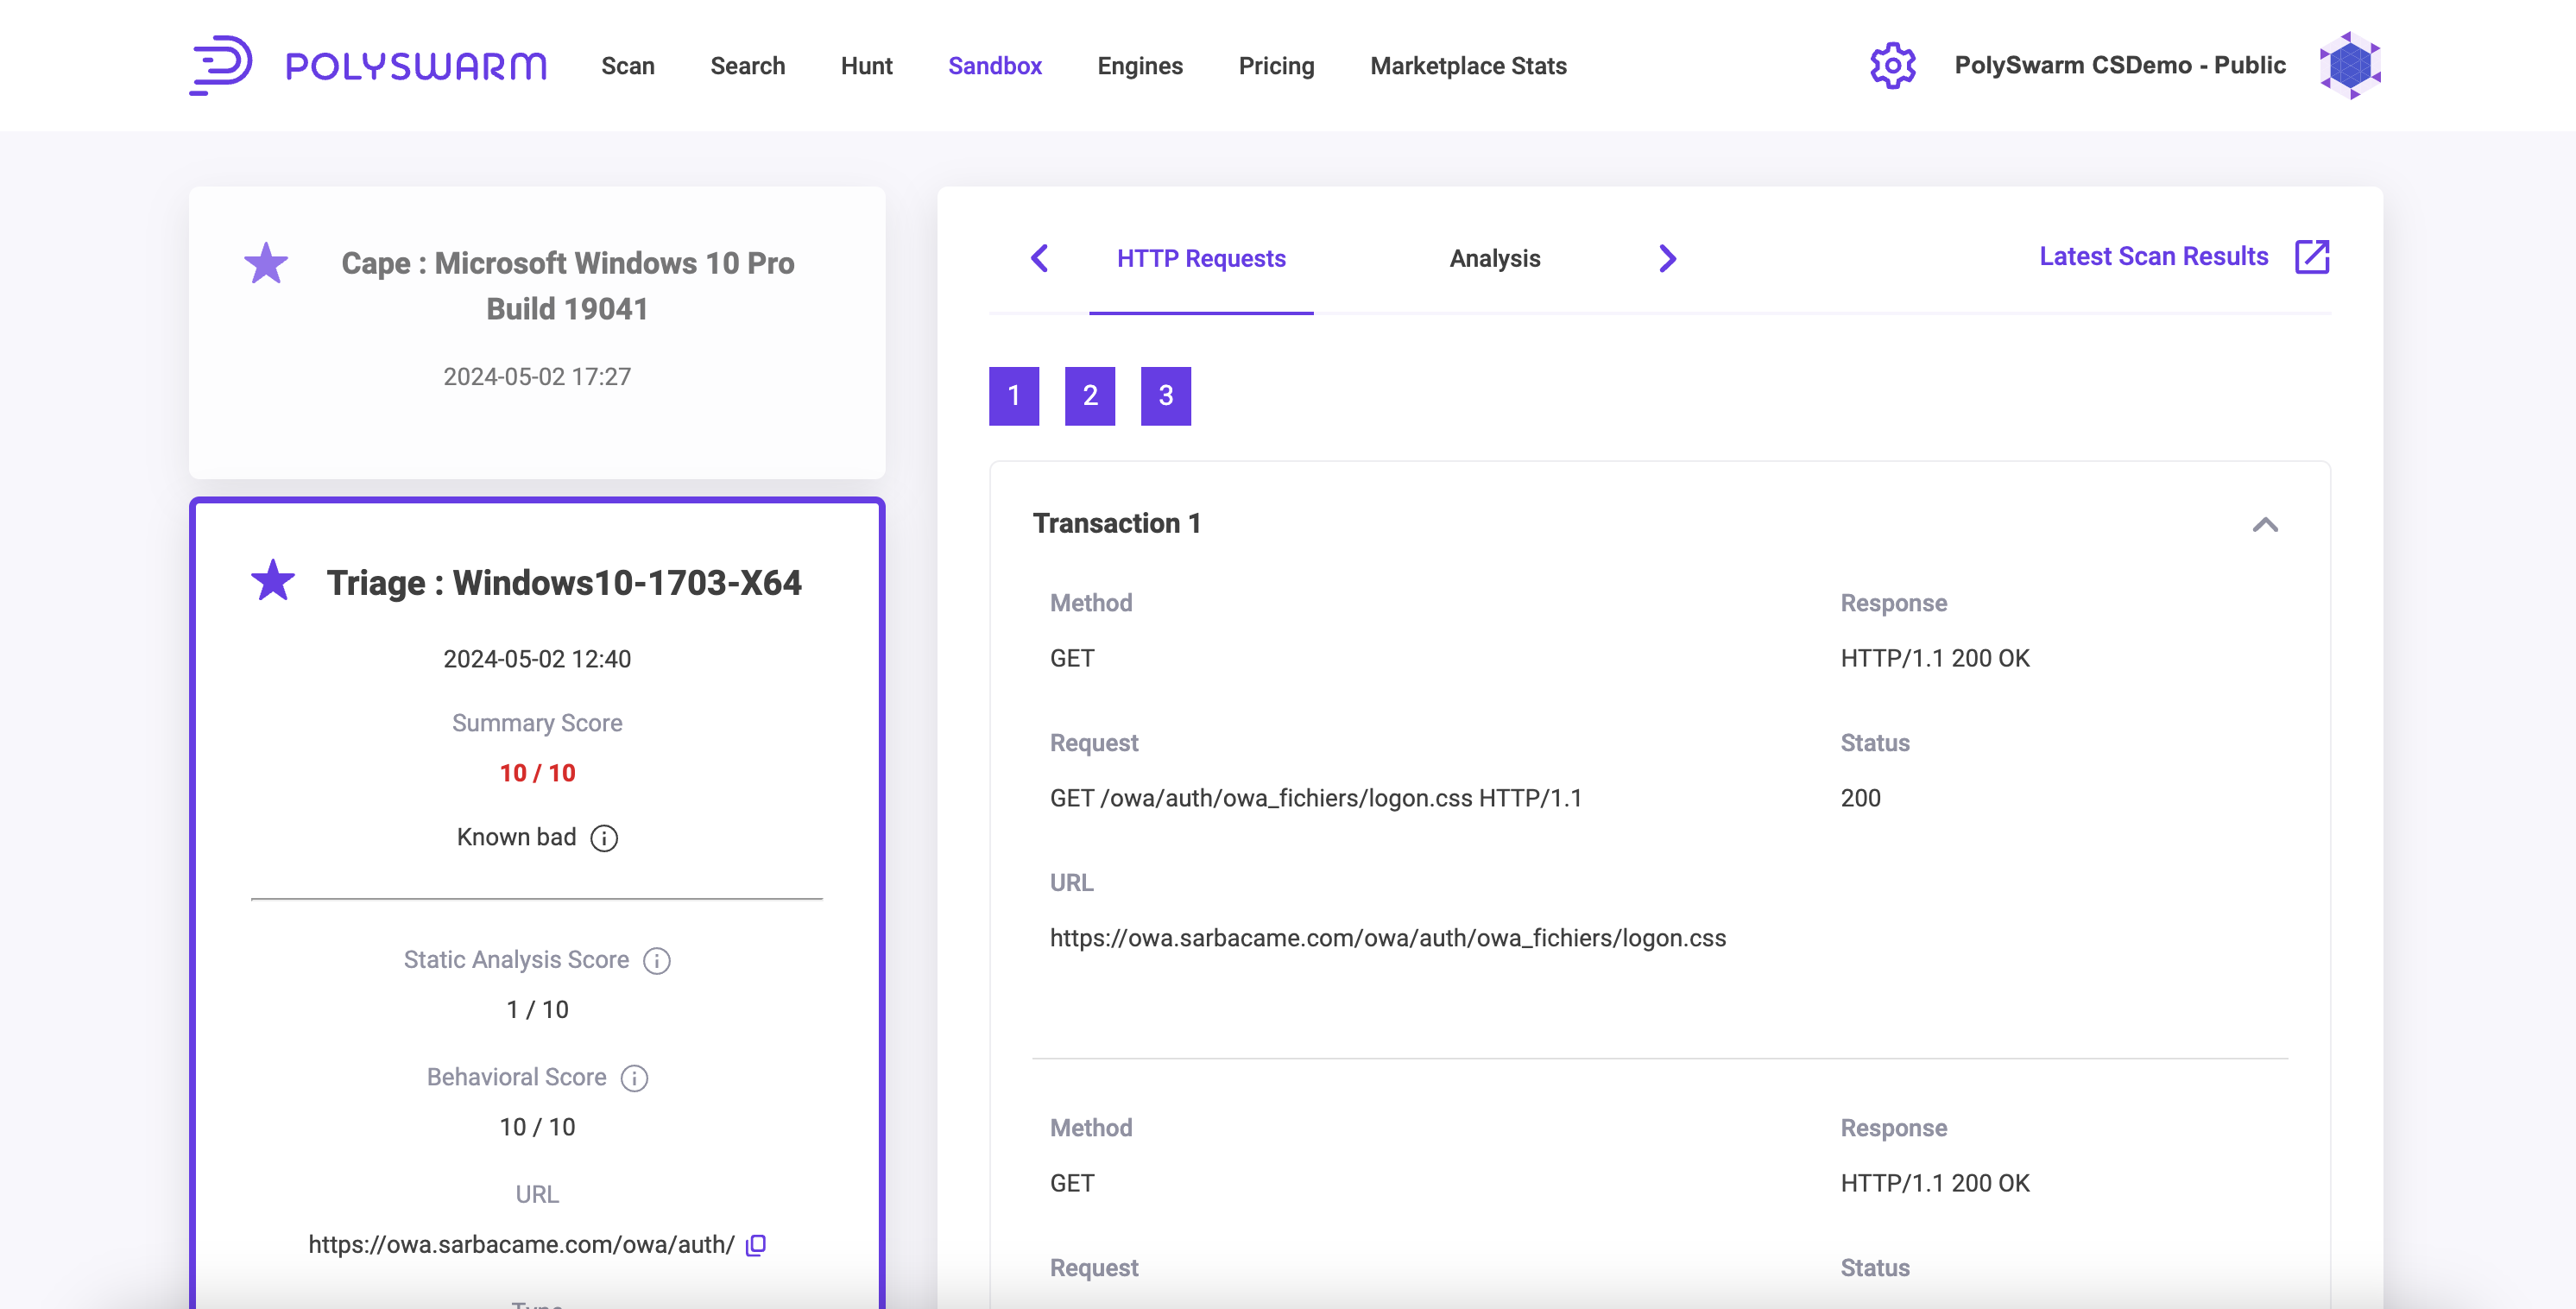Navigate back using the left chevron arrow
Image resolution: width=2576 pixels, height=1309 pixels.
pyautogui.click(x=1040, y=258)
